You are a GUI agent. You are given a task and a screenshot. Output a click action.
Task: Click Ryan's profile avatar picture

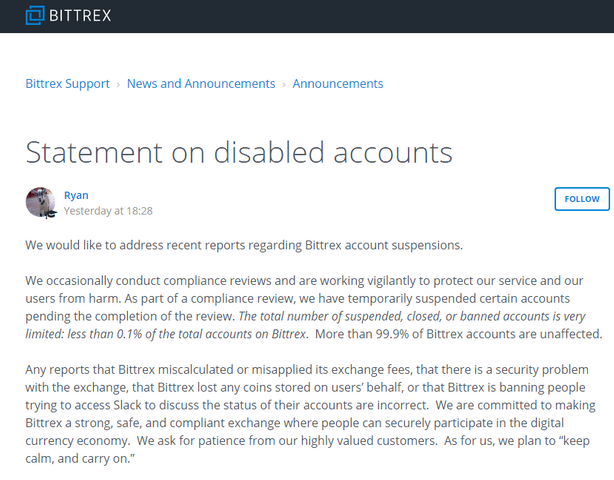click(41, 202)
